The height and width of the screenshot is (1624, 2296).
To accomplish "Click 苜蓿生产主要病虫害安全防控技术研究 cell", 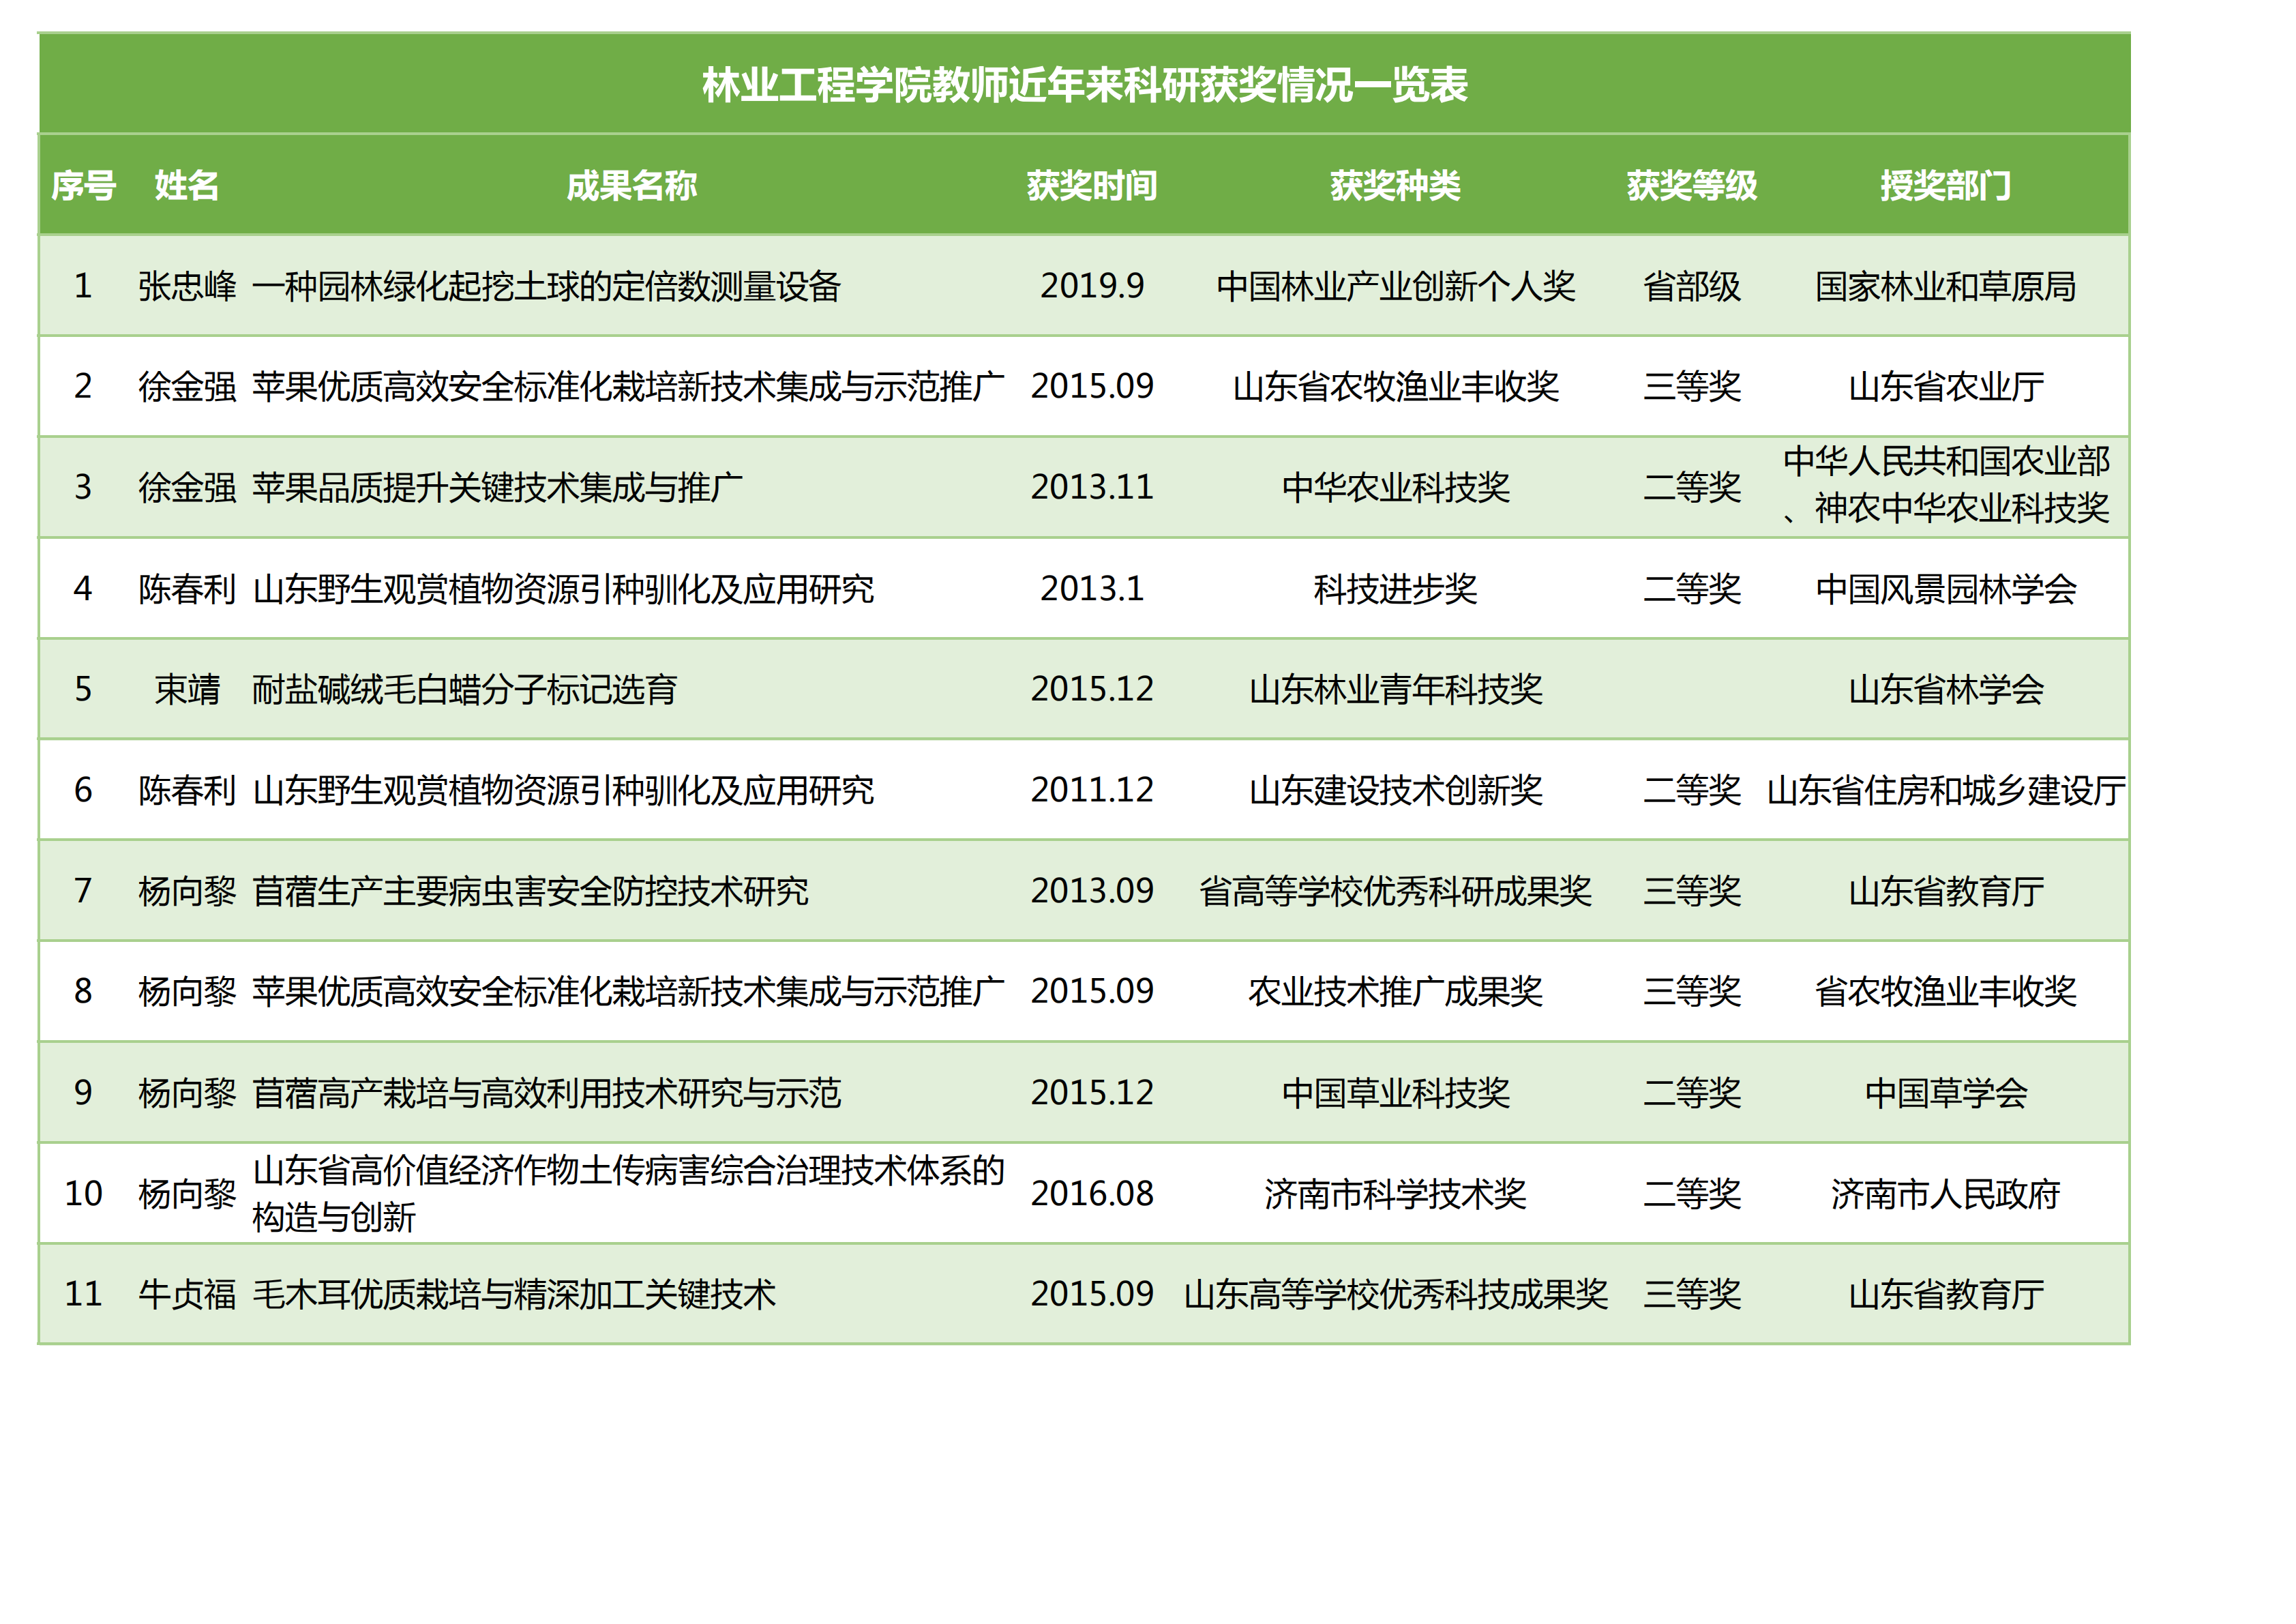I will (x=531, y=891).
